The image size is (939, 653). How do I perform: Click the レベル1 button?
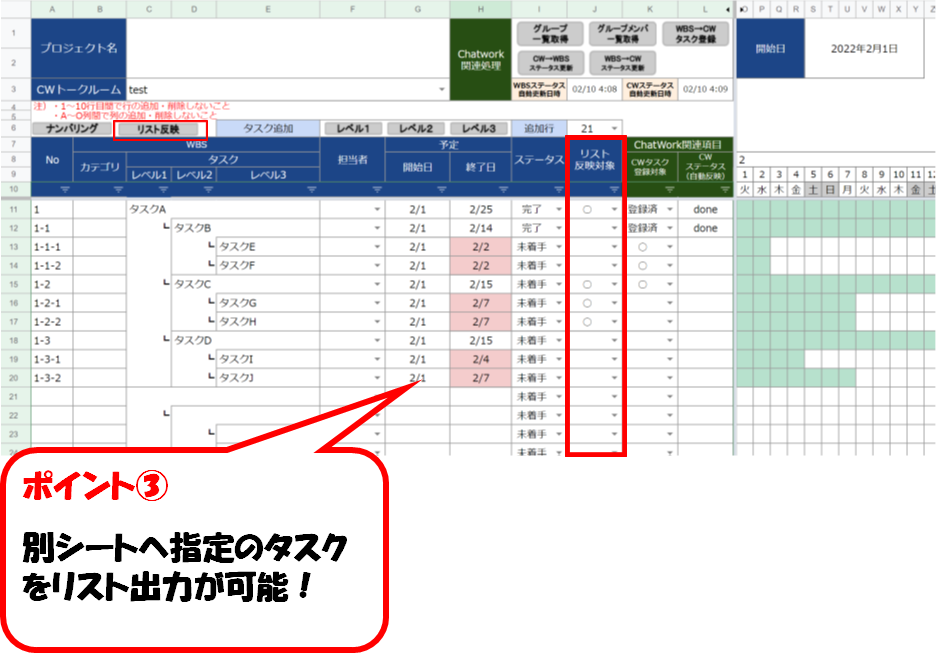coord(353,128)
